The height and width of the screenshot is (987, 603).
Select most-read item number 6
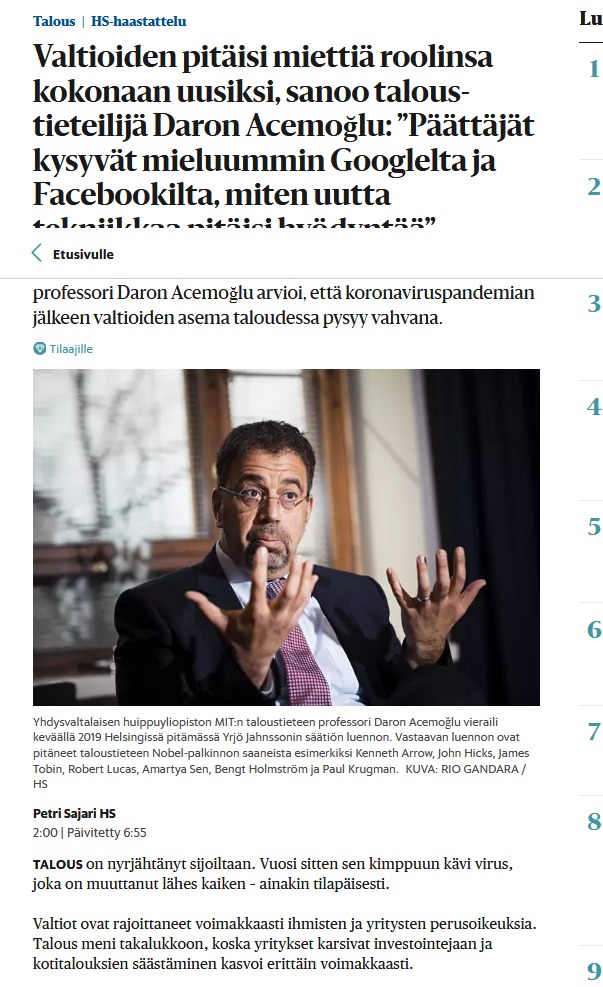point(594,629)
